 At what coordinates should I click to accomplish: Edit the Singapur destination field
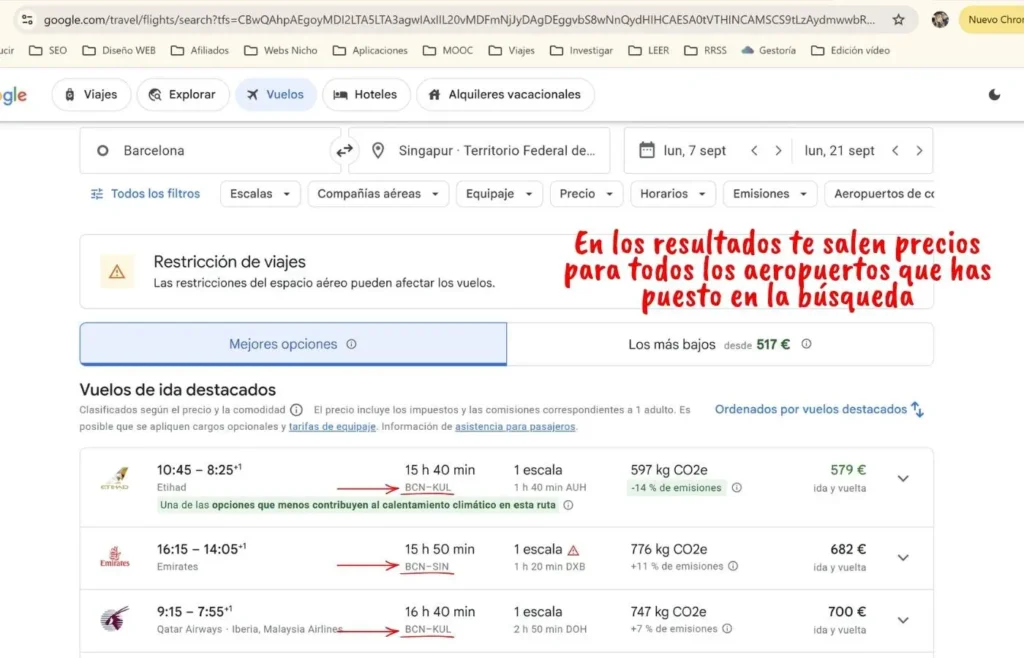(x=479, y=151)
